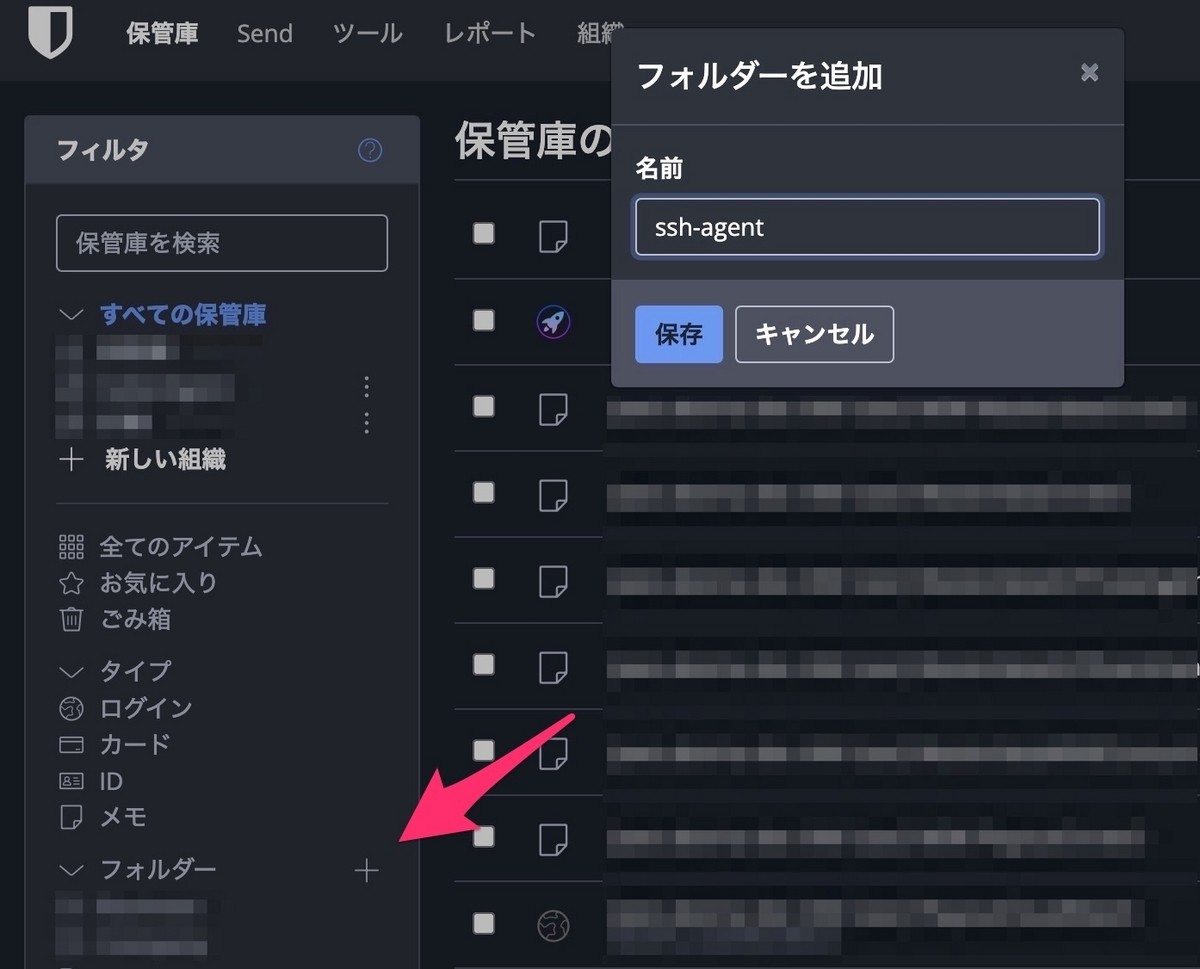
Task: Select 全てのアイテム grid filter
Action: coord(162,547)
